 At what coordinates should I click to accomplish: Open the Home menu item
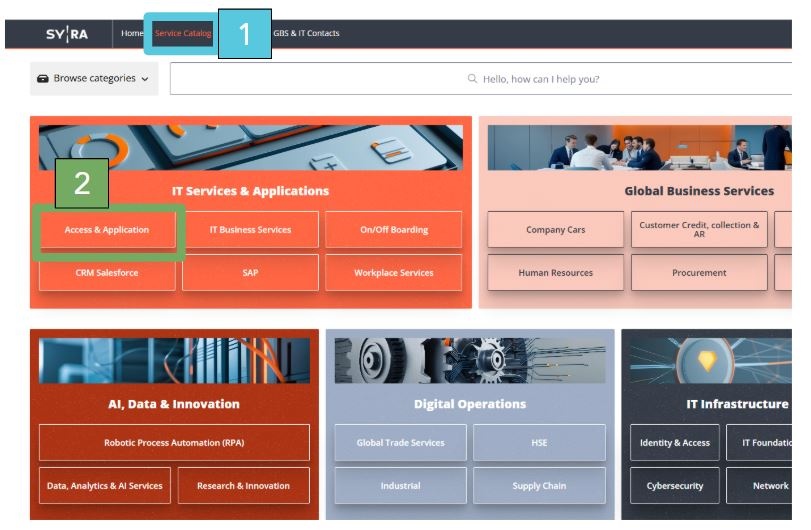(x=132, y=33)
